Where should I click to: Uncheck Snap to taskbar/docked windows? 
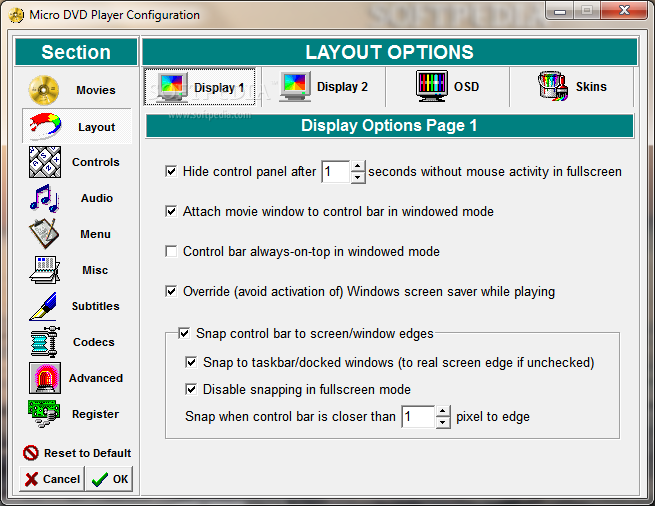(x=191, y=362)
